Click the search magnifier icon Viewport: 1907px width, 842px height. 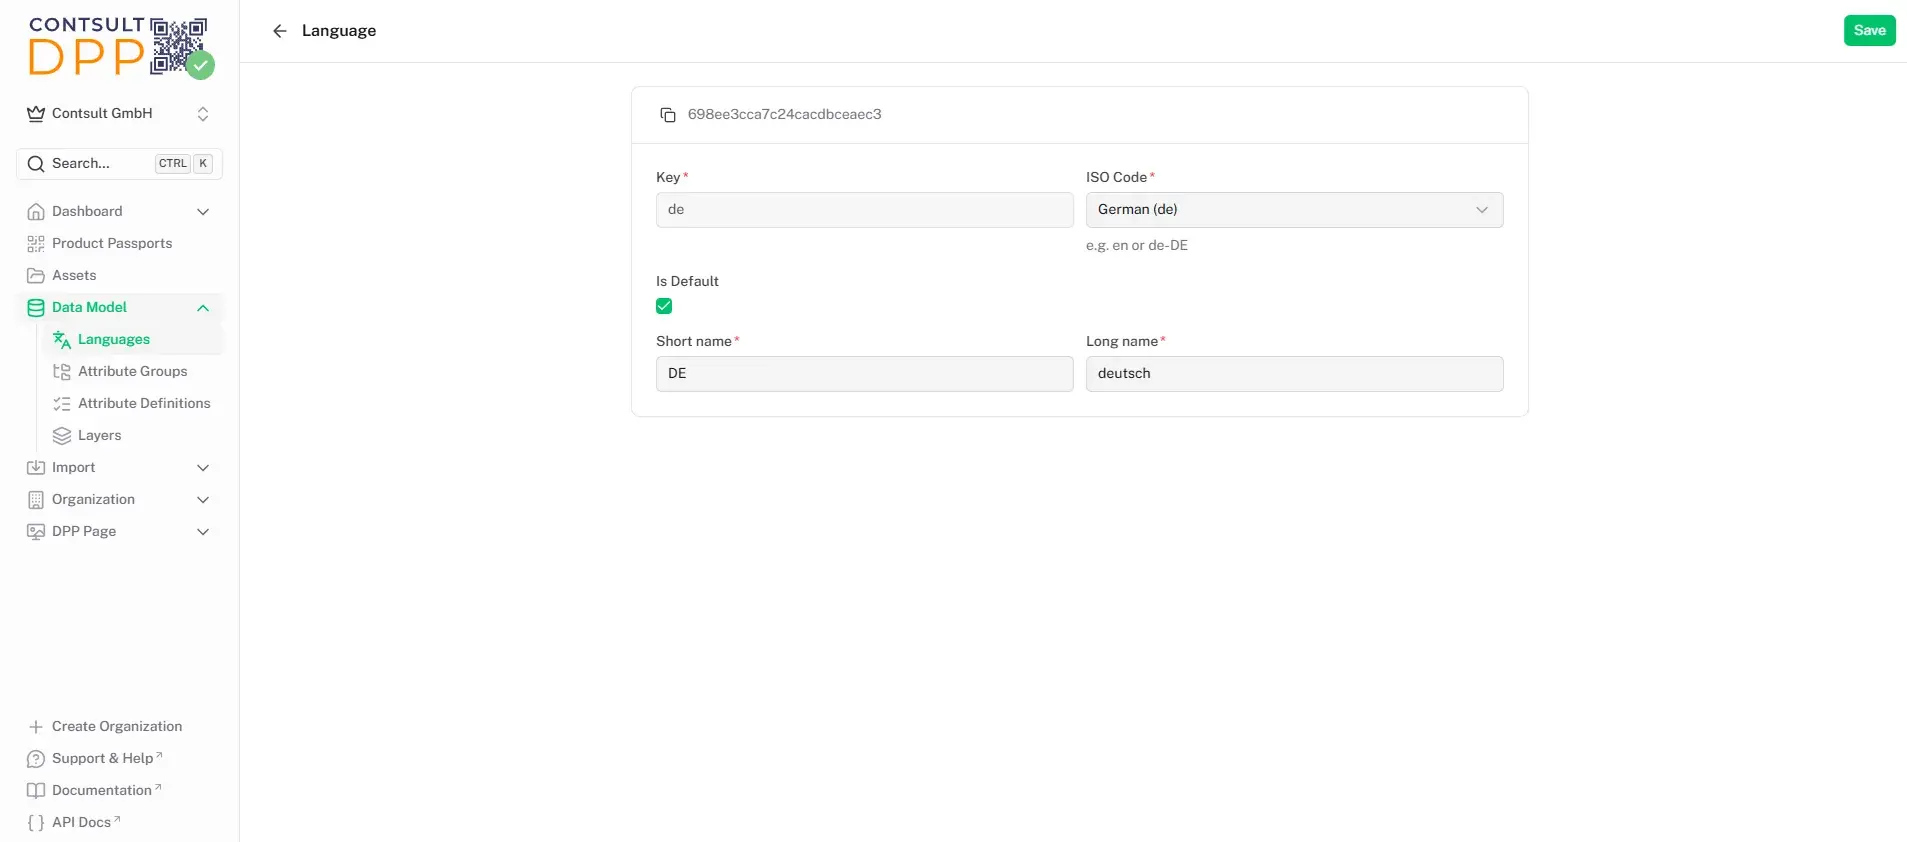tap(36, 164)
